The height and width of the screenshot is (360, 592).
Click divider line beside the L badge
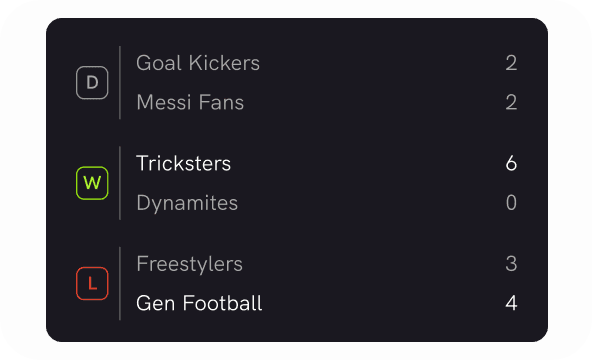120,283
